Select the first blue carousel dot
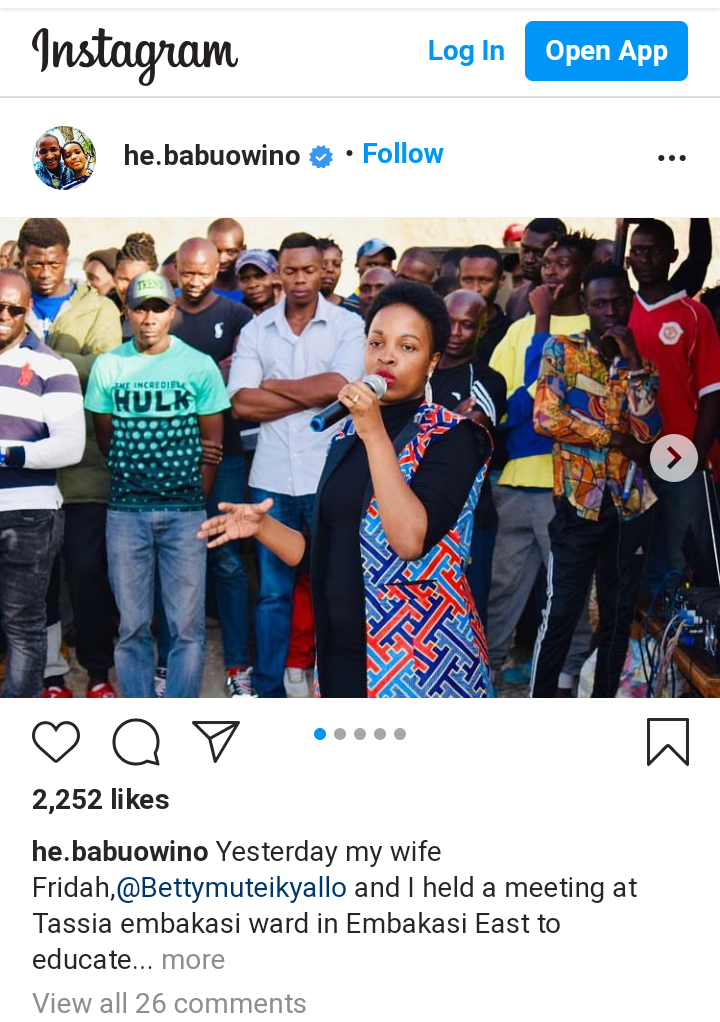This screenshot has width=720, height=1022. 320,734
